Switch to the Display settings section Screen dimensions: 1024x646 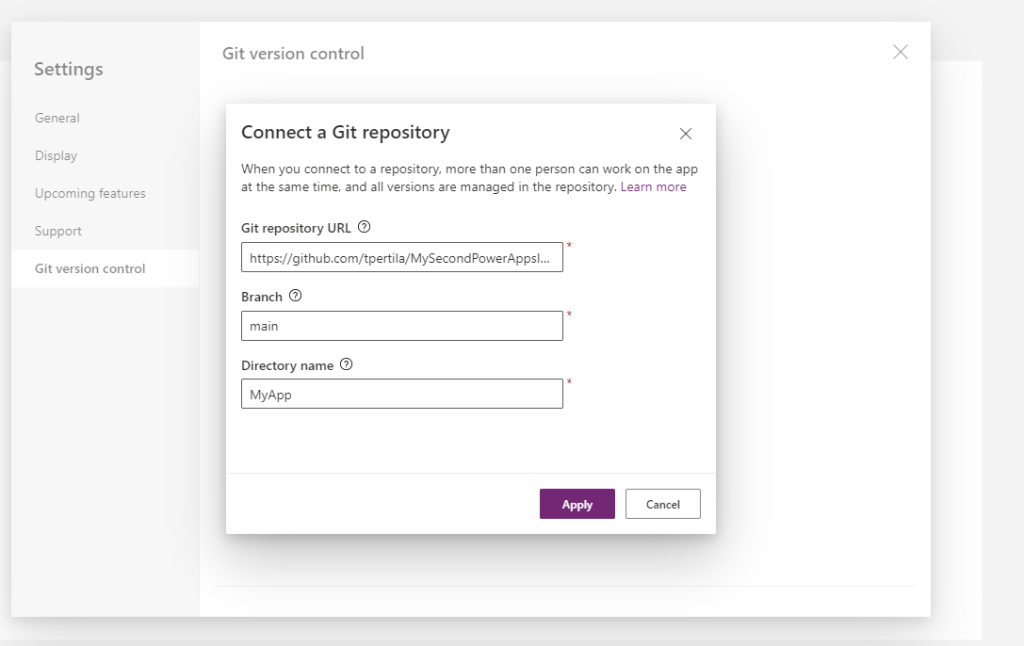[x=56, y=156]
